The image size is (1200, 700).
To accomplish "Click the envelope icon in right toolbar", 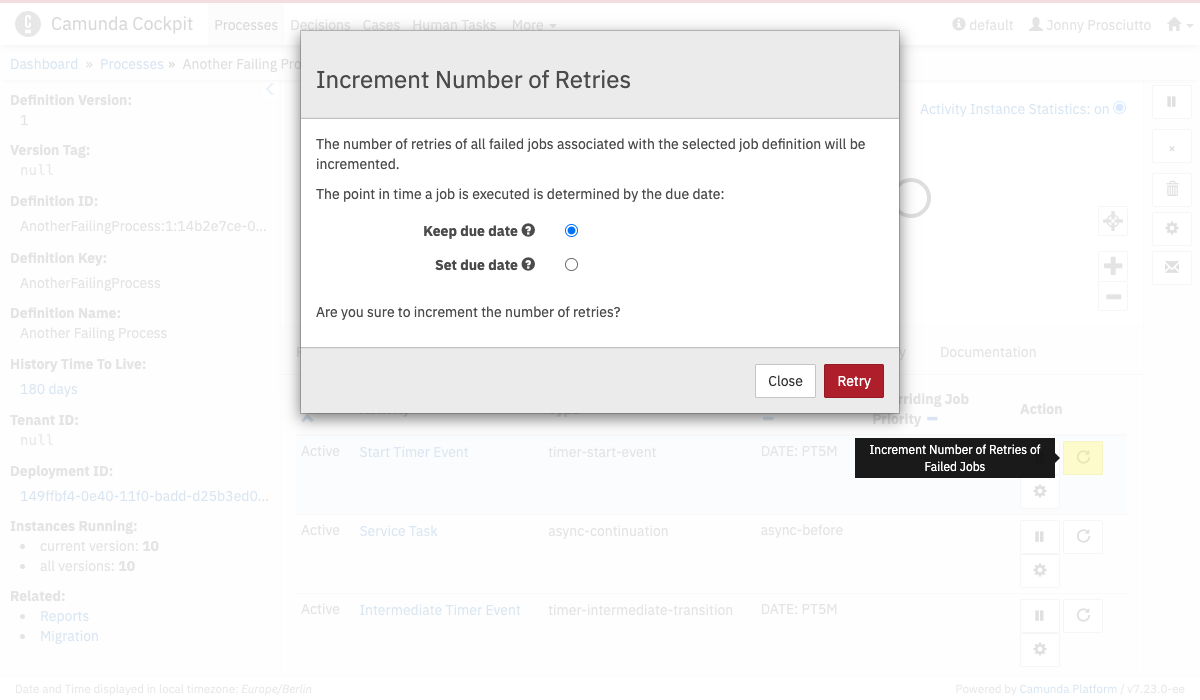I will coord(1172,267).
